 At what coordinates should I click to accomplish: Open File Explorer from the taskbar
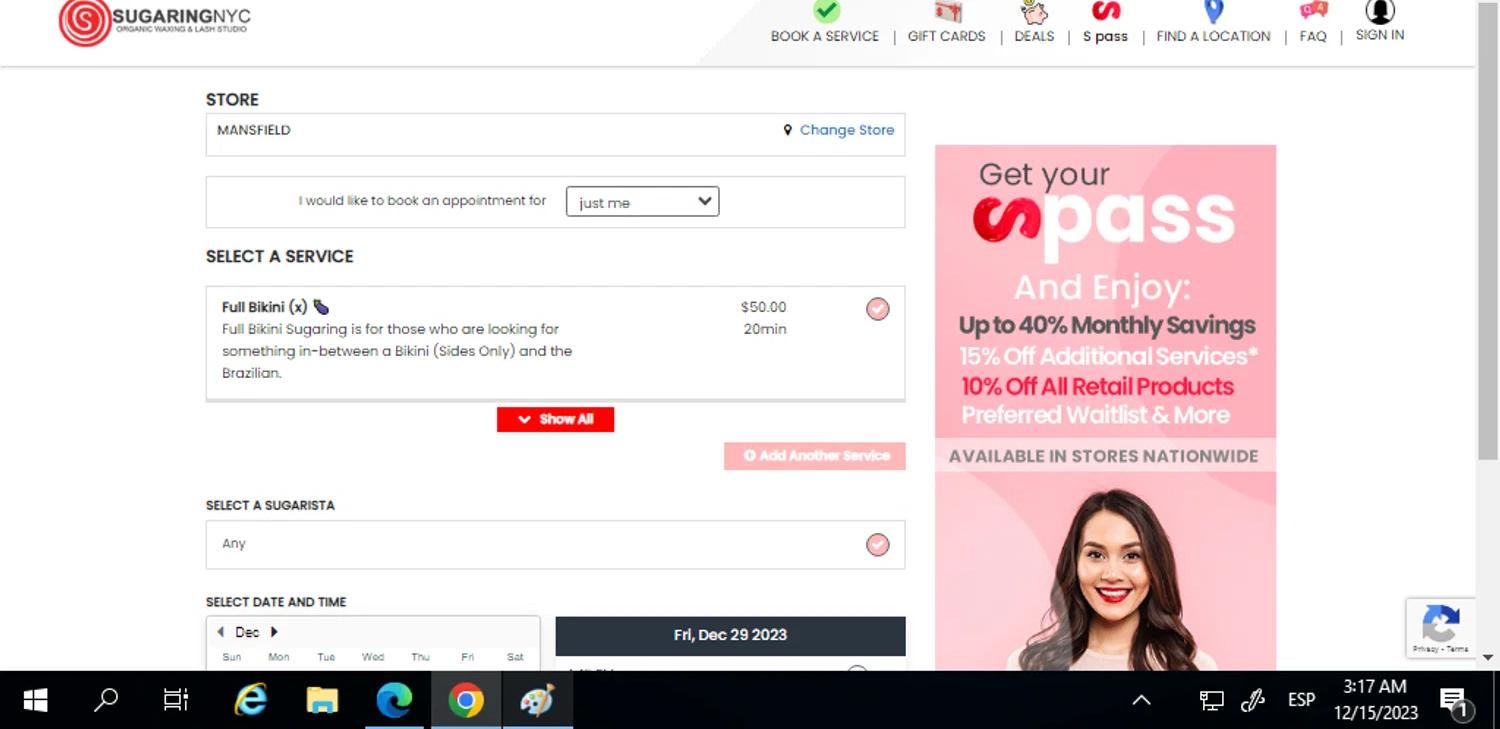pyautogui.click(x=322, y=700)
